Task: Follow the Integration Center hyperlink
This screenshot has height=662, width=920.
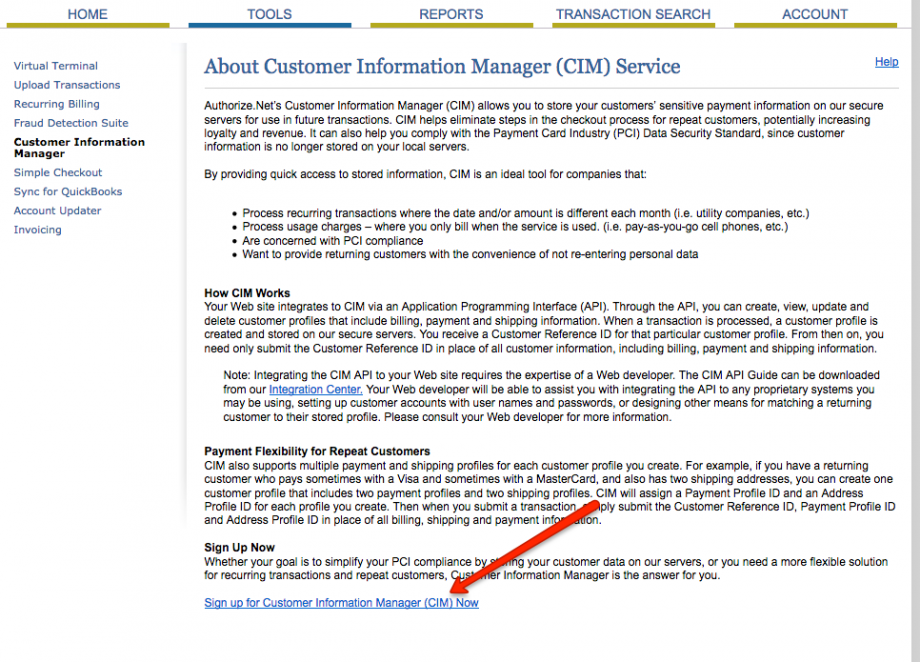Action: [315, 389]
